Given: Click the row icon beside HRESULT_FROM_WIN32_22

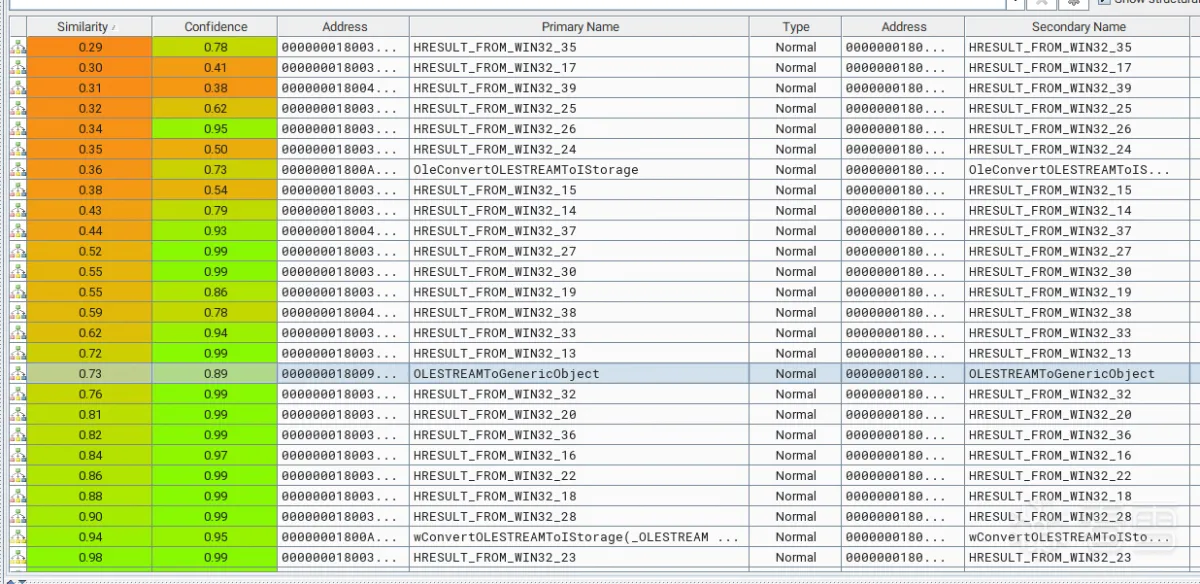Looking at the screenshot, I should 18,475.
